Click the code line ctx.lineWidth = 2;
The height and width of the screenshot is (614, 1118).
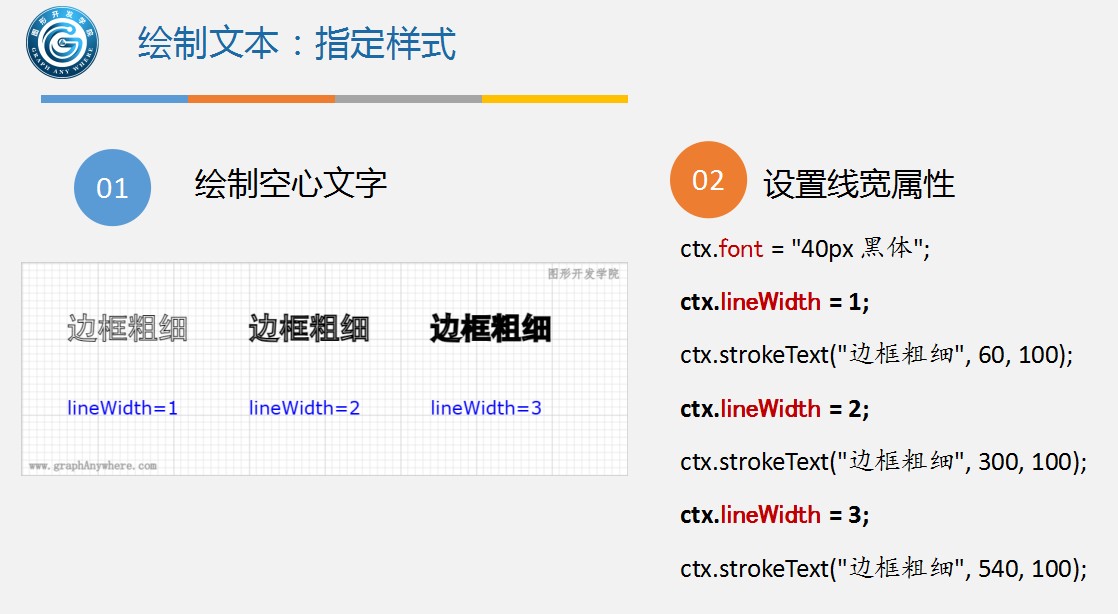(x=774, y=409)
